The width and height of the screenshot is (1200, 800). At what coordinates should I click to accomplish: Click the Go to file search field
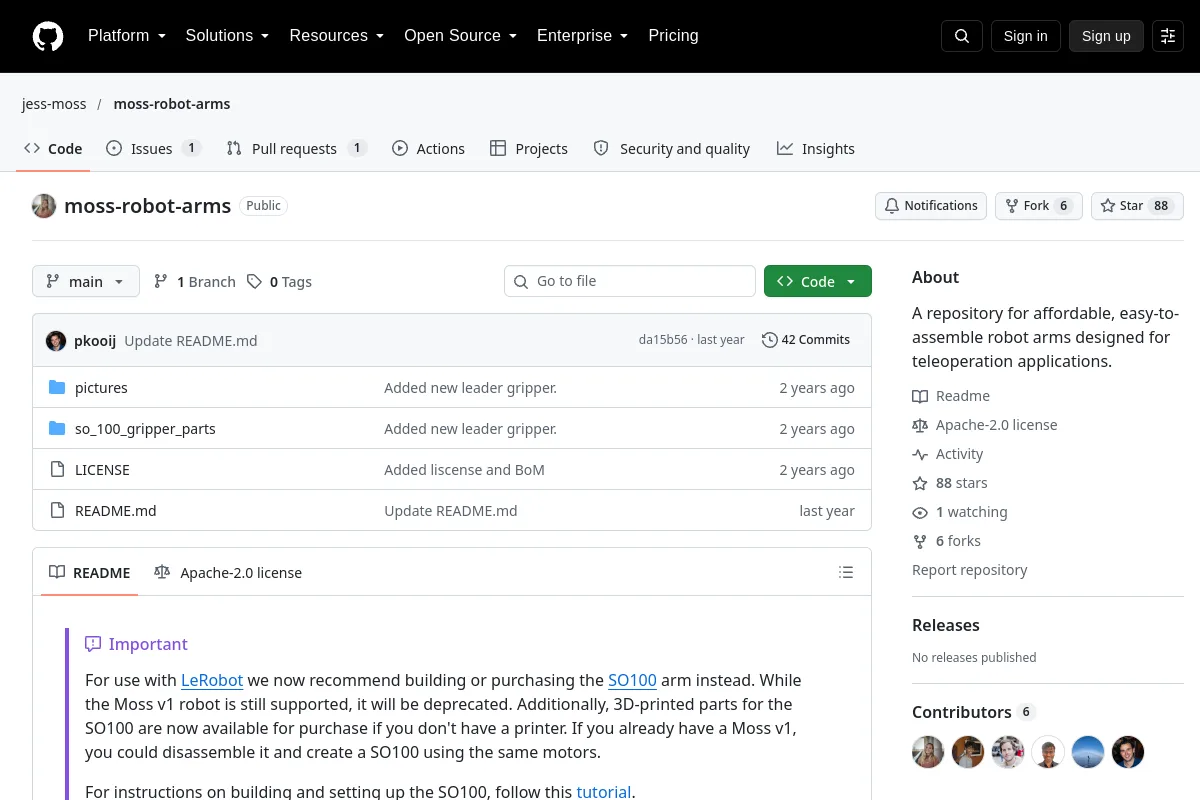[630, 281]
